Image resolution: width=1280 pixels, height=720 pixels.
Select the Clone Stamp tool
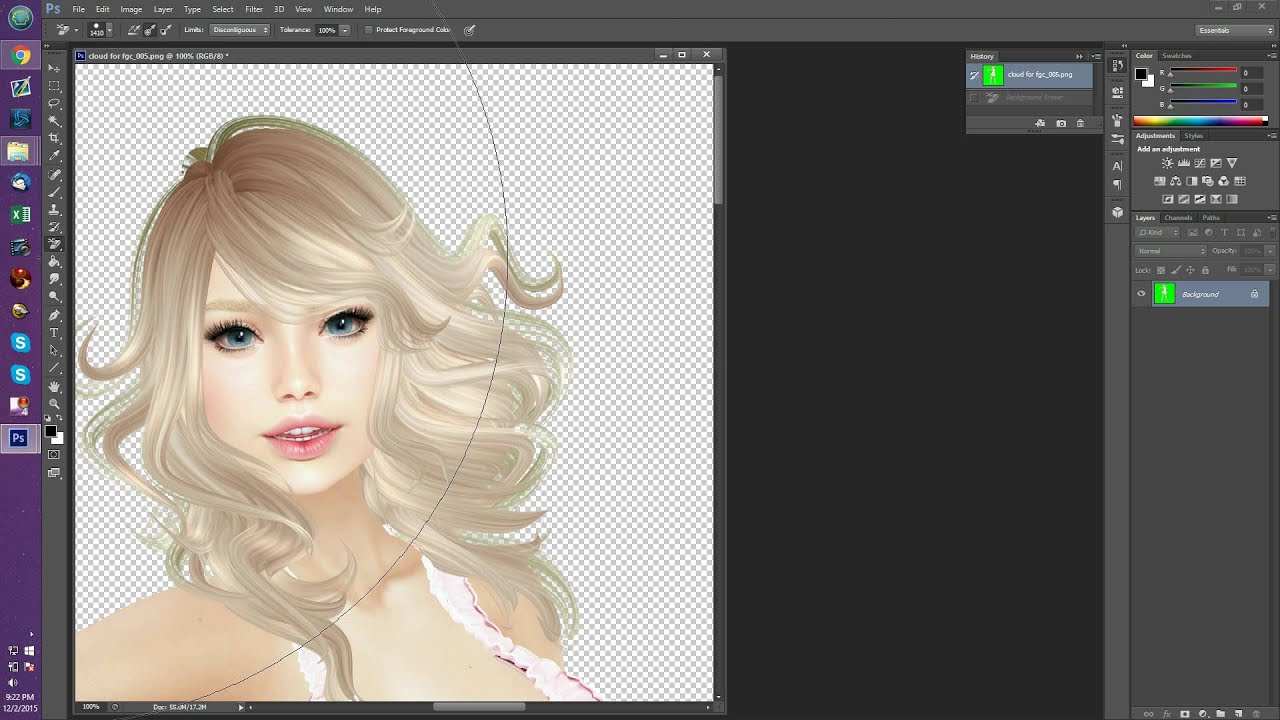click(54, 209)
